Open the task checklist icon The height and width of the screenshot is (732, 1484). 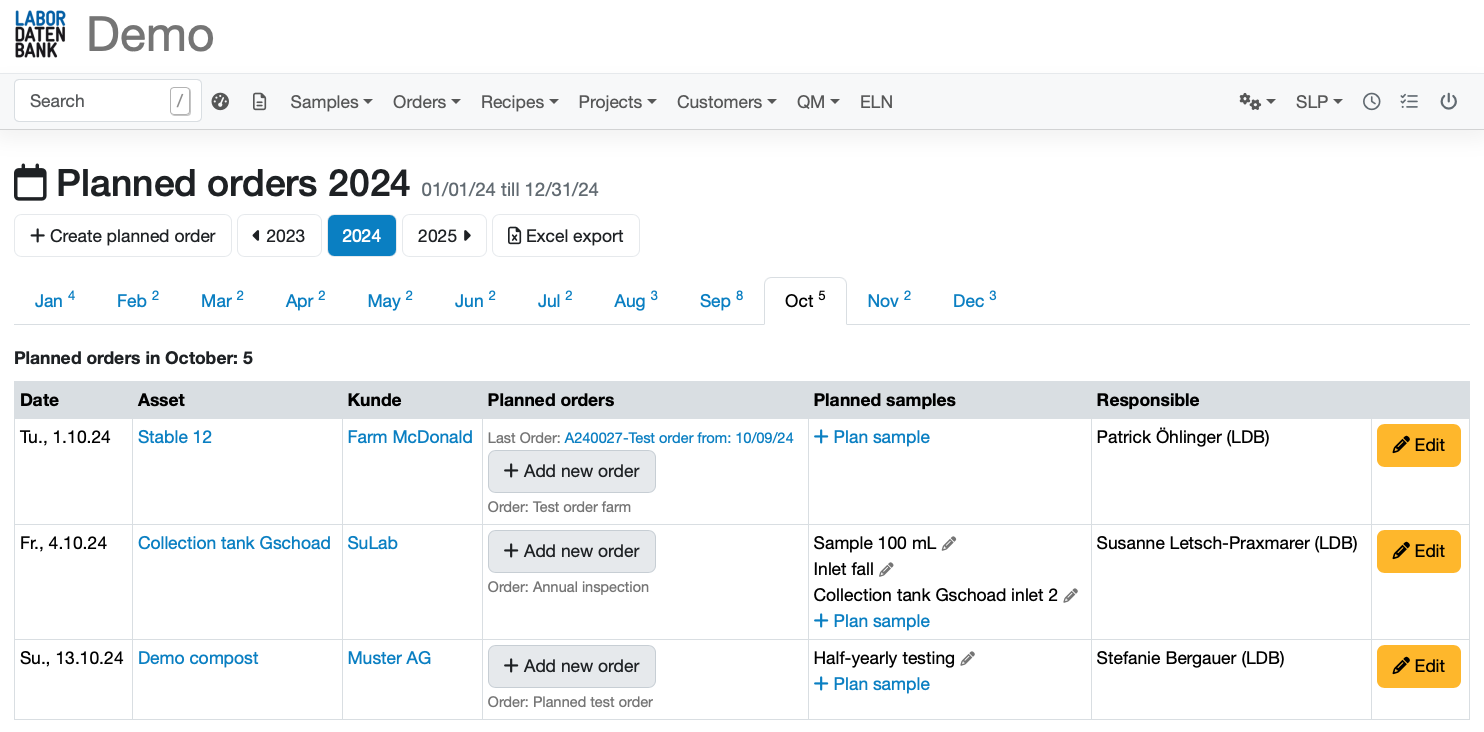tap(1409, 102)
